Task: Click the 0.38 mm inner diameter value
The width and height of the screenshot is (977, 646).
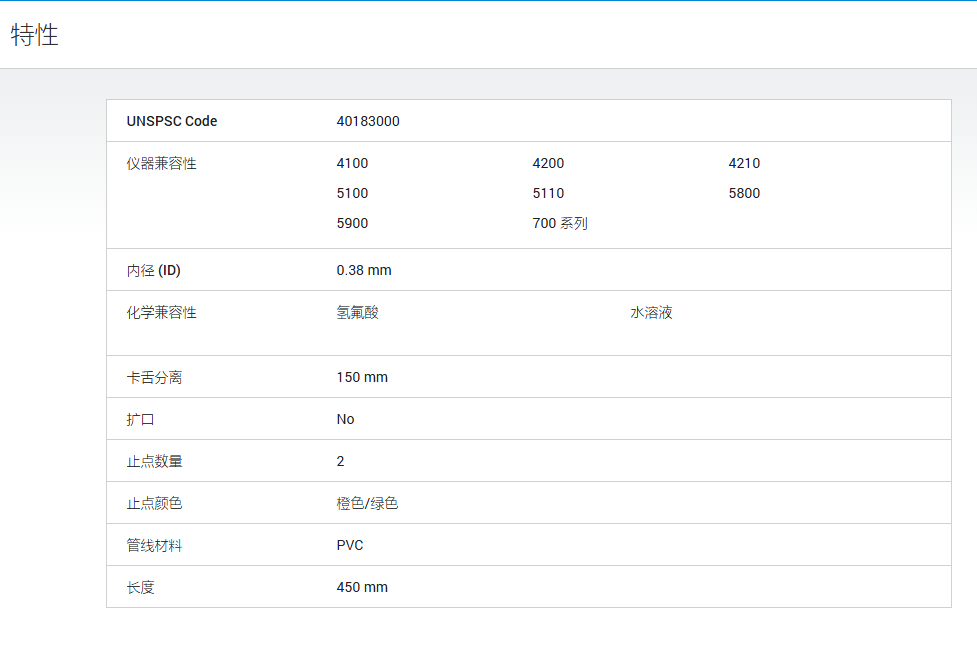Action: pos(364,270)
